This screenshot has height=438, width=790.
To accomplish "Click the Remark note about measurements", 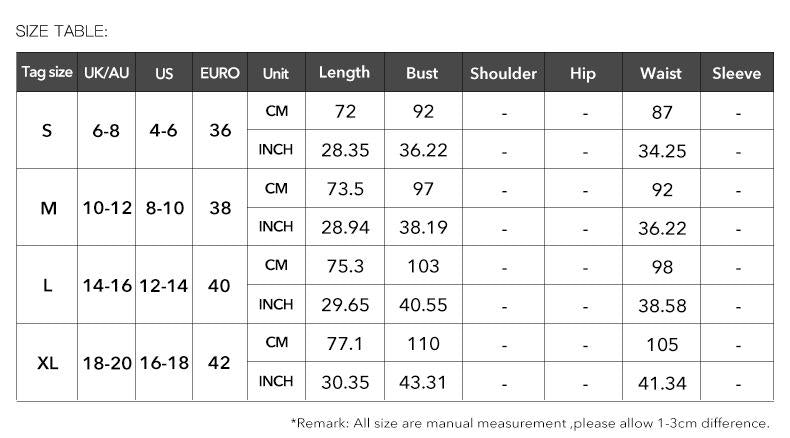I will click(531, 423).
